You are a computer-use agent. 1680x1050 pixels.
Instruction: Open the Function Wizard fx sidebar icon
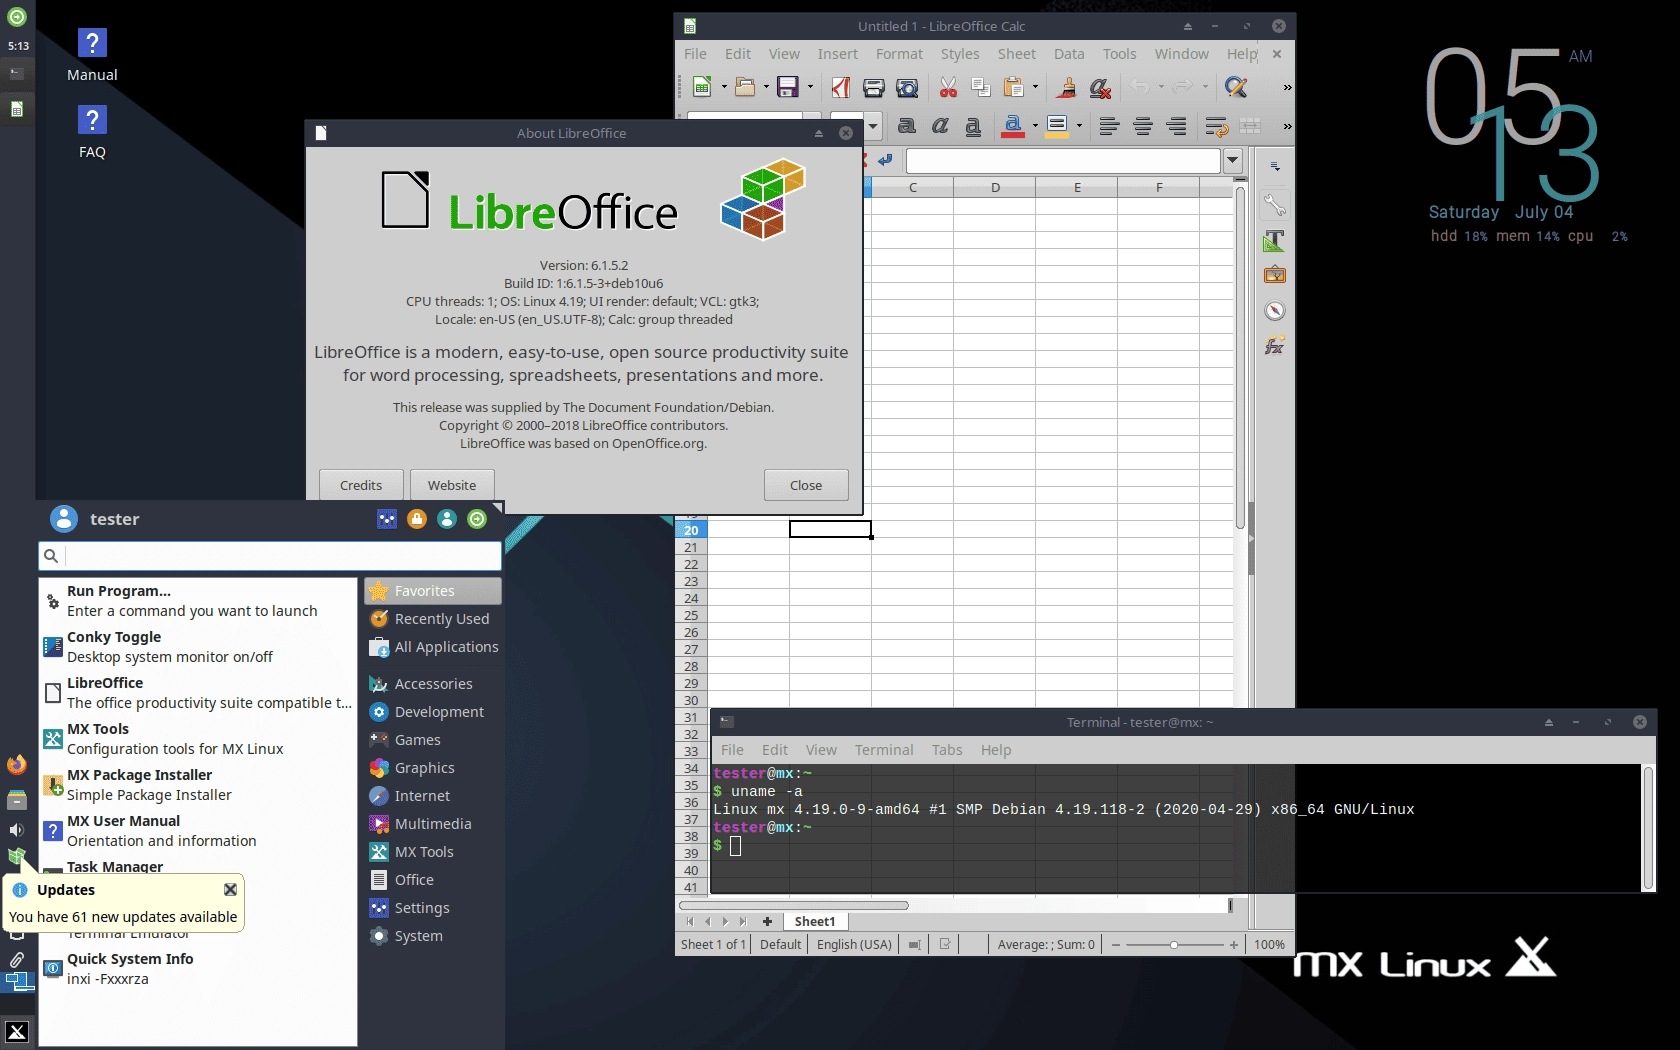(x=1274, y=346)
